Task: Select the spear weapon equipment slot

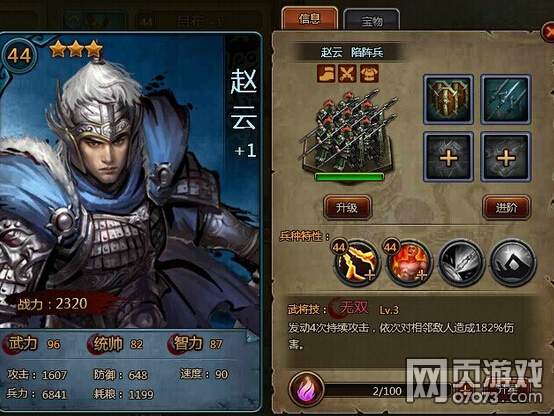Action: [x=506, y=99]
